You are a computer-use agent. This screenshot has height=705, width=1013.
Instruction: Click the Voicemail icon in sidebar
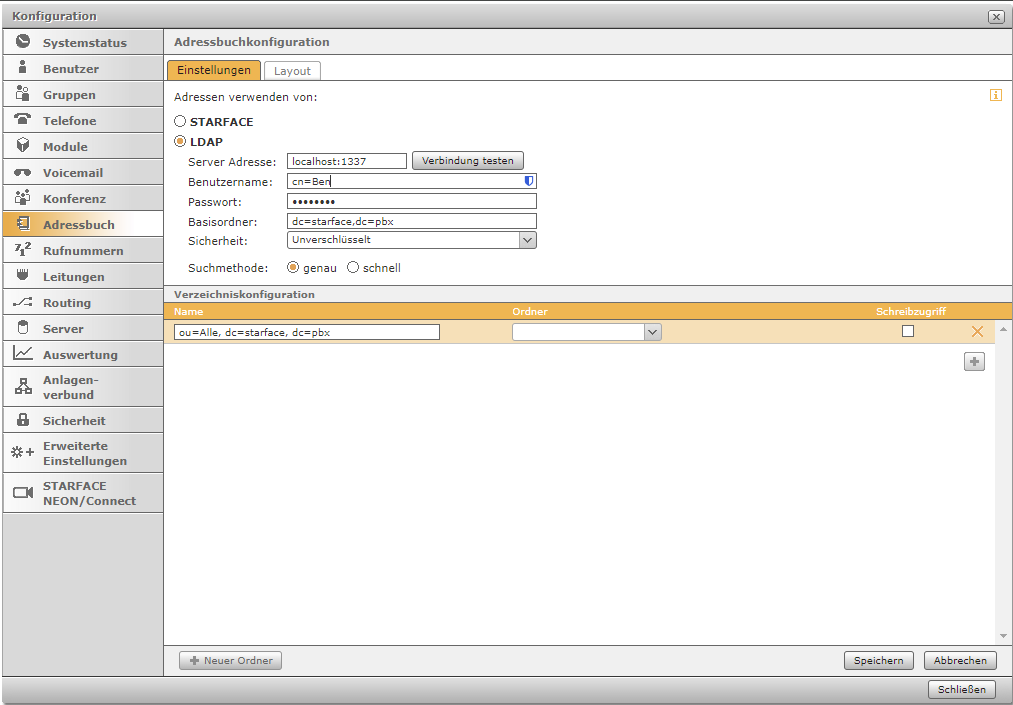(x=23, y=173)
